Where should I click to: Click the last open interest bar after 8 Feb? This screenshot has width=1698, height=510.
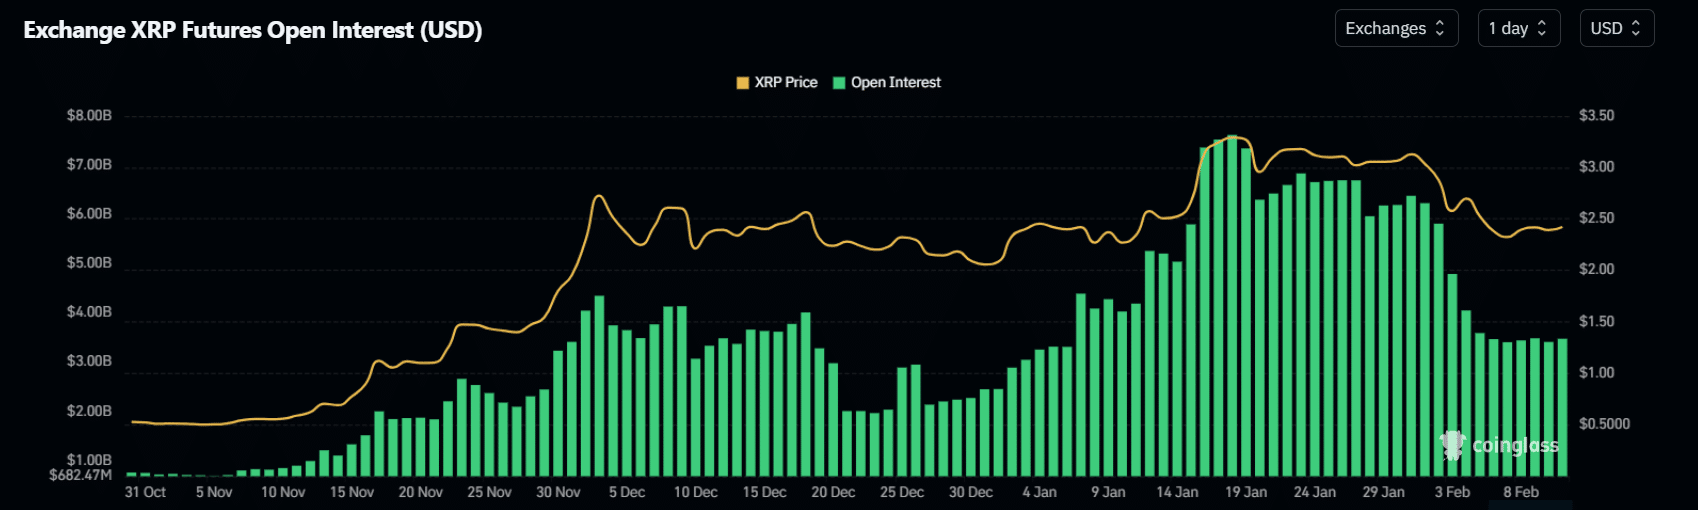(1562, 408)
